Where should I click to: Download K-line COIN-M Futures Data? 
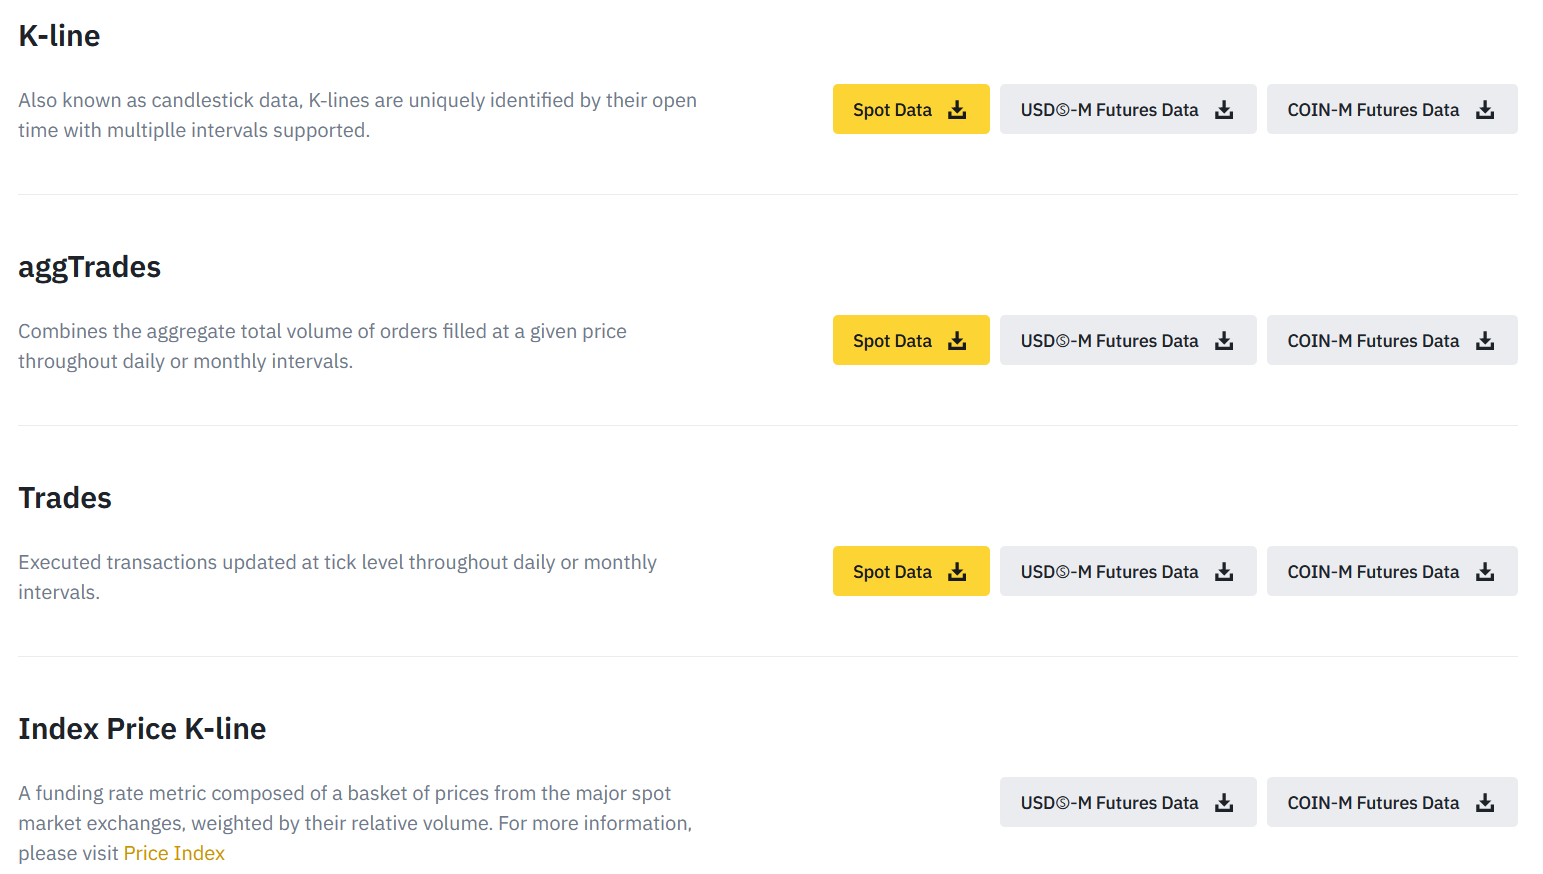pyautogui.click(x=1392, y=109)
